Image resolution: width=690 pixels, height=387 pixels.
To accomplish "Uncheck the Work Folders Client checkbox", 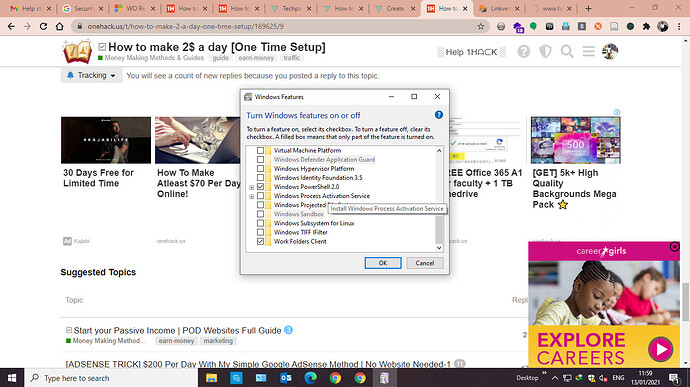I will point(261,241).
